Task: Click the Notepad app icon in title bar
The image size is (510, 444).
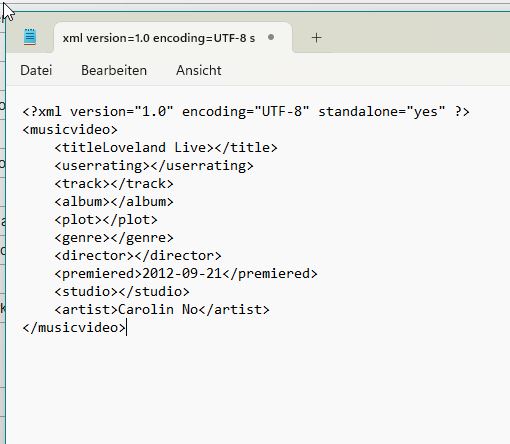Action: tap(30, 37)
